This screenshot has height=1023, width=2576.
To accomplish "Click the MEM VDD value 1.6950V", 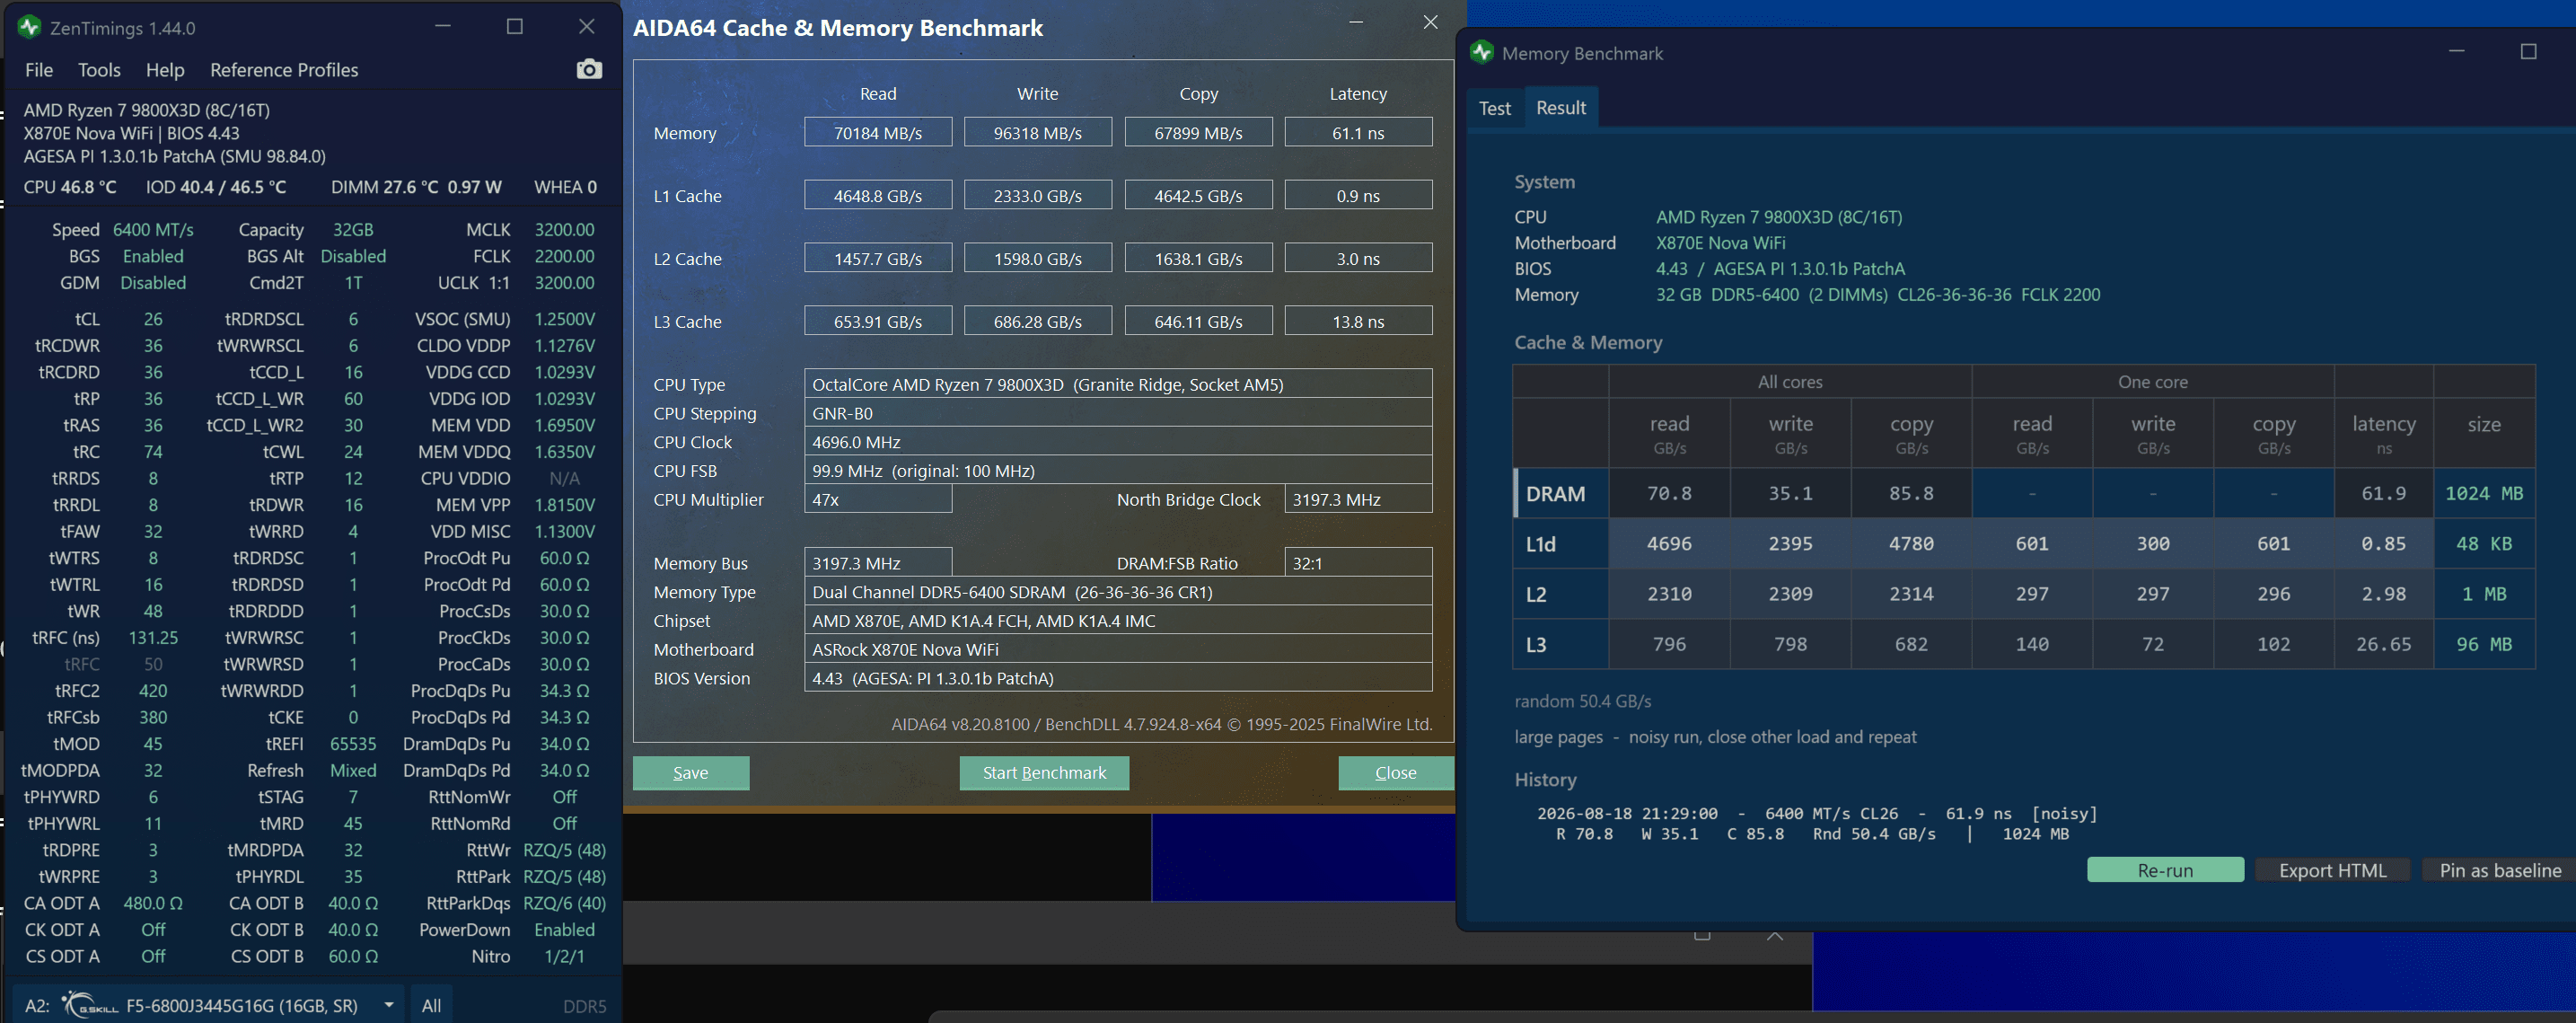I will tap(564, 425).
